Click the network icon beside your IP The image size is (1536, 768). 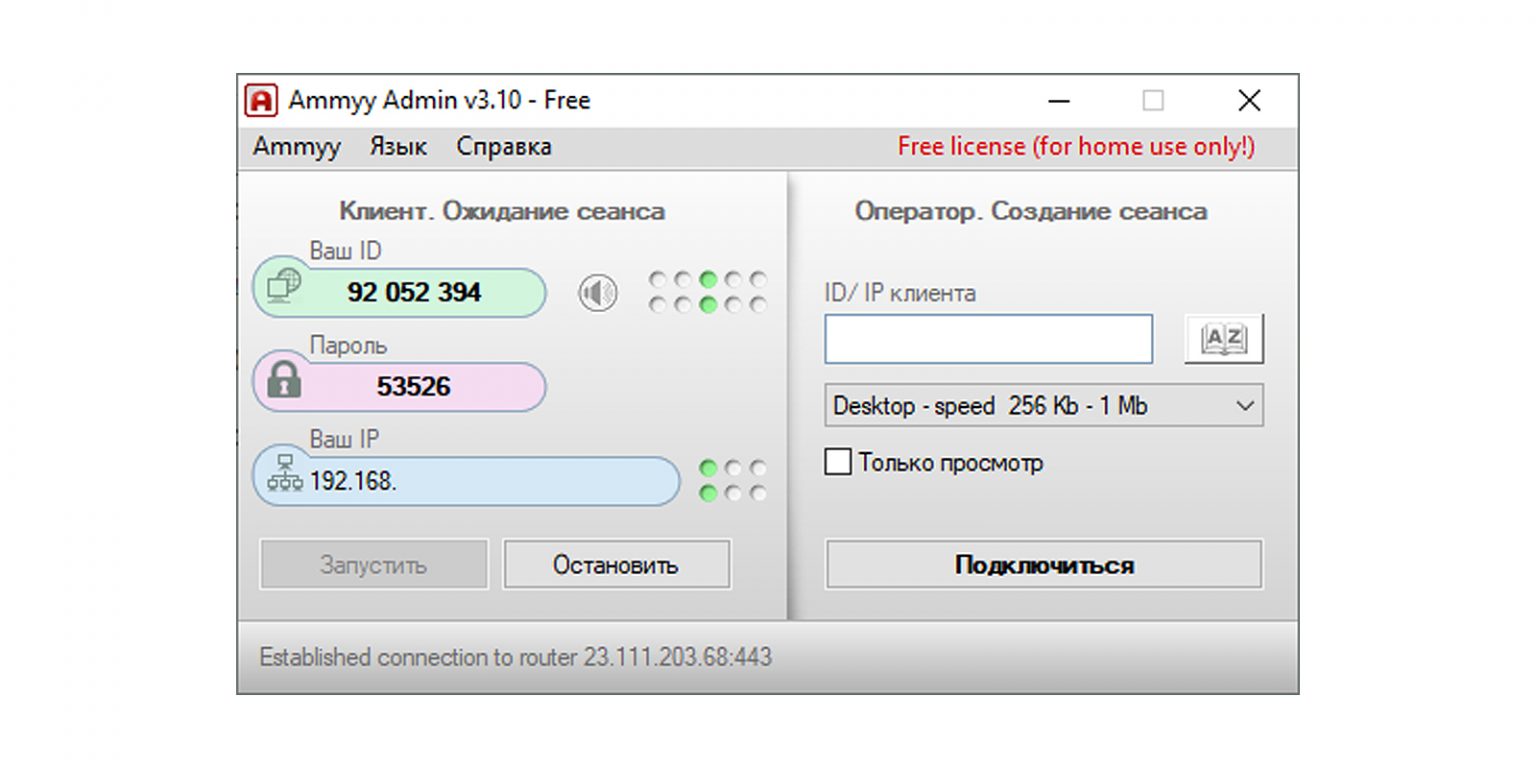285,474
